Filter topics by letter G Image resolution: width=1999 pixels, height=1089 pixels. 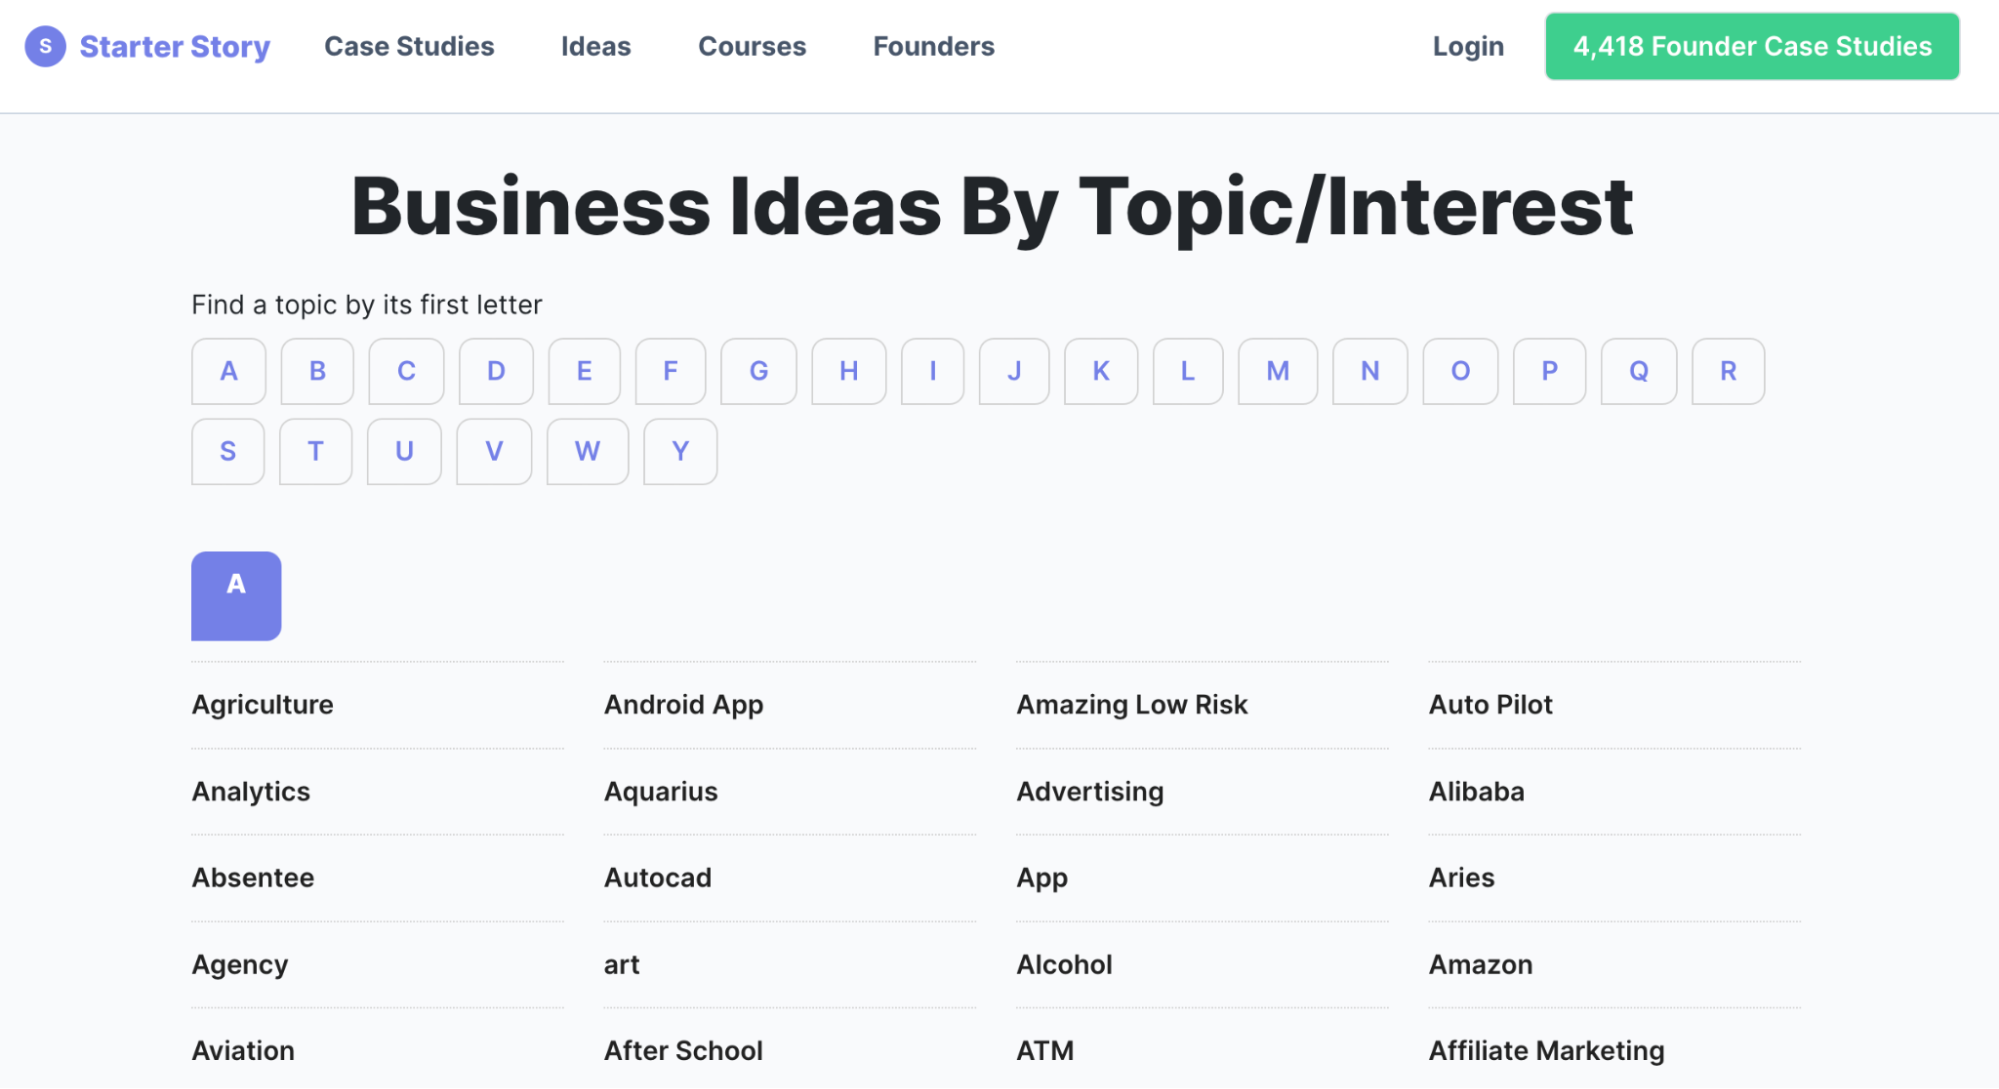click(759, 371)
